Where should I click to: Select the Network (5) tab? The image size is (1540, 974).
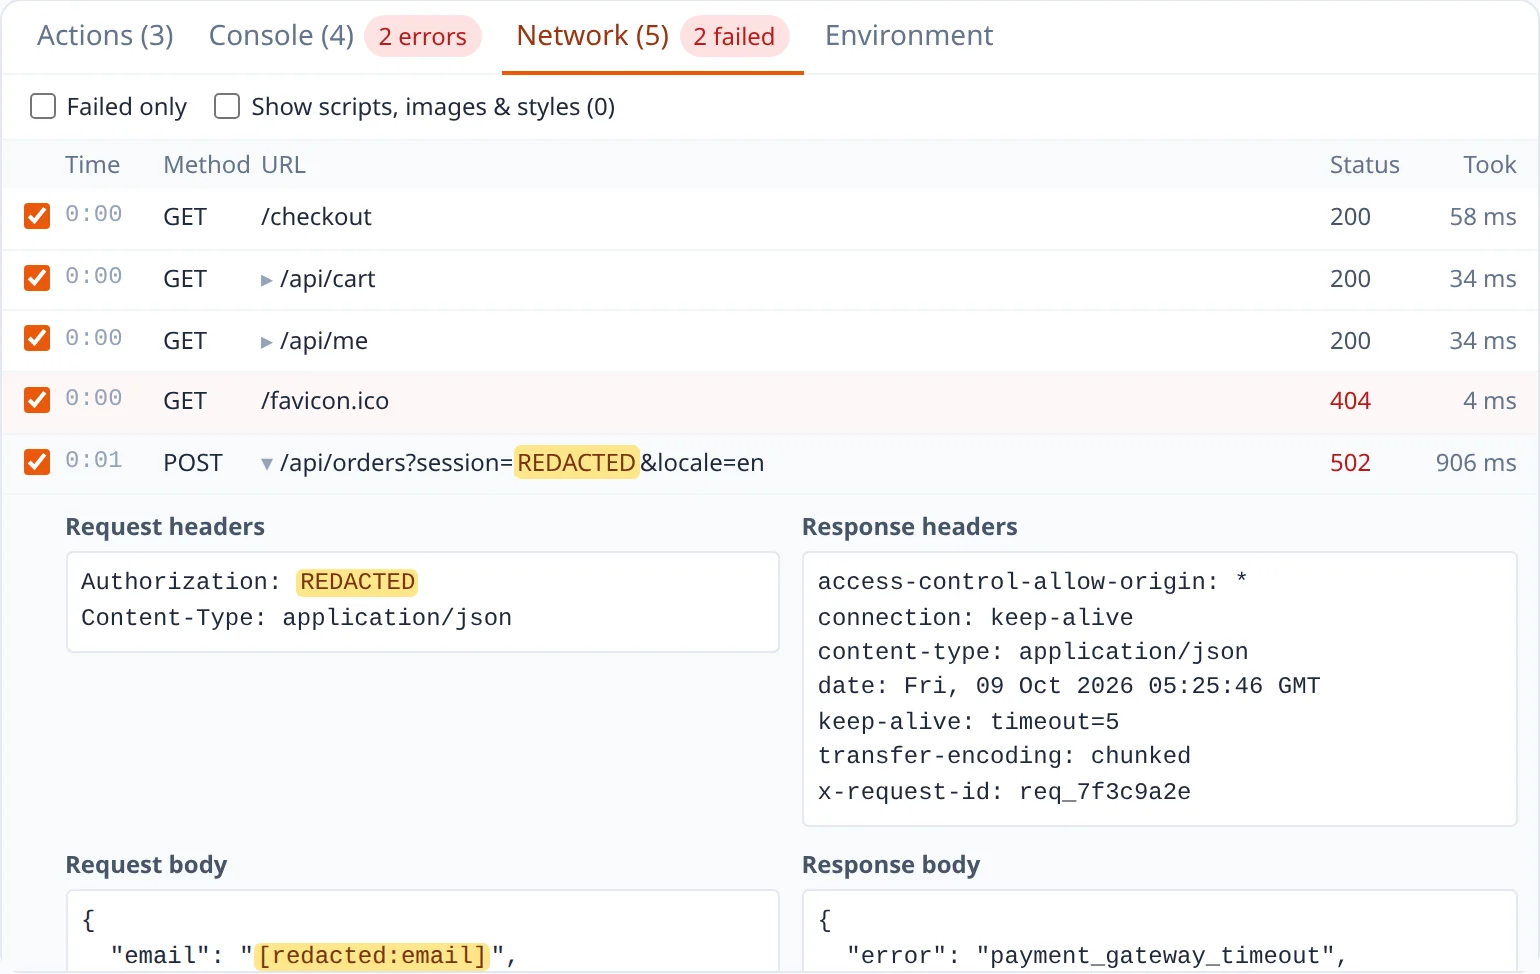tap(592, 36)
